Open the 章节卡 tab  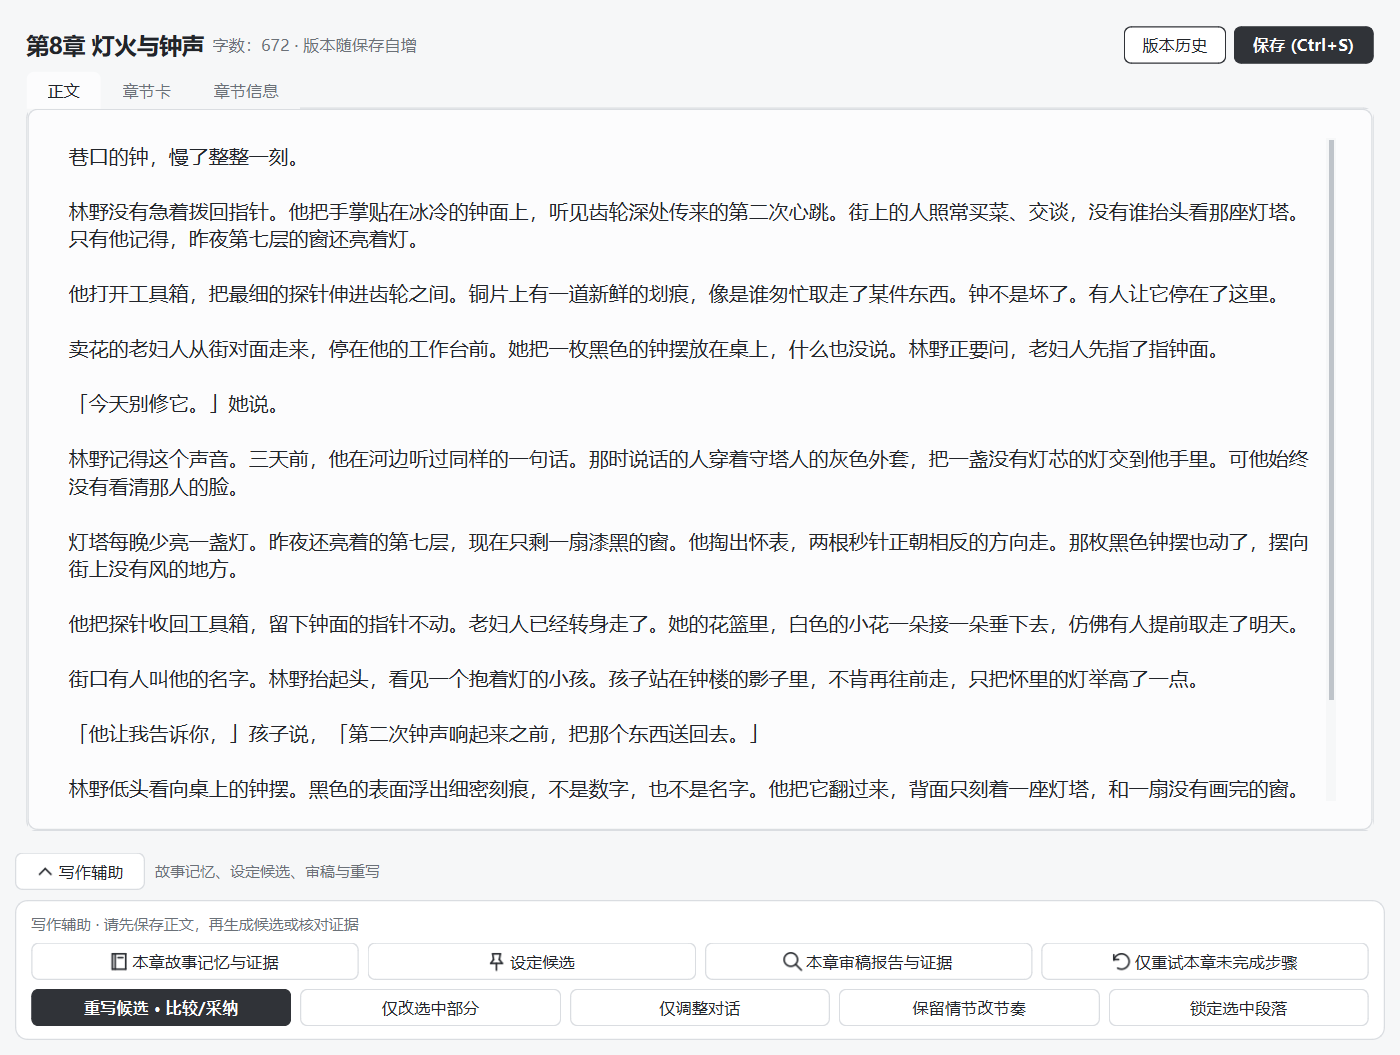147,91
